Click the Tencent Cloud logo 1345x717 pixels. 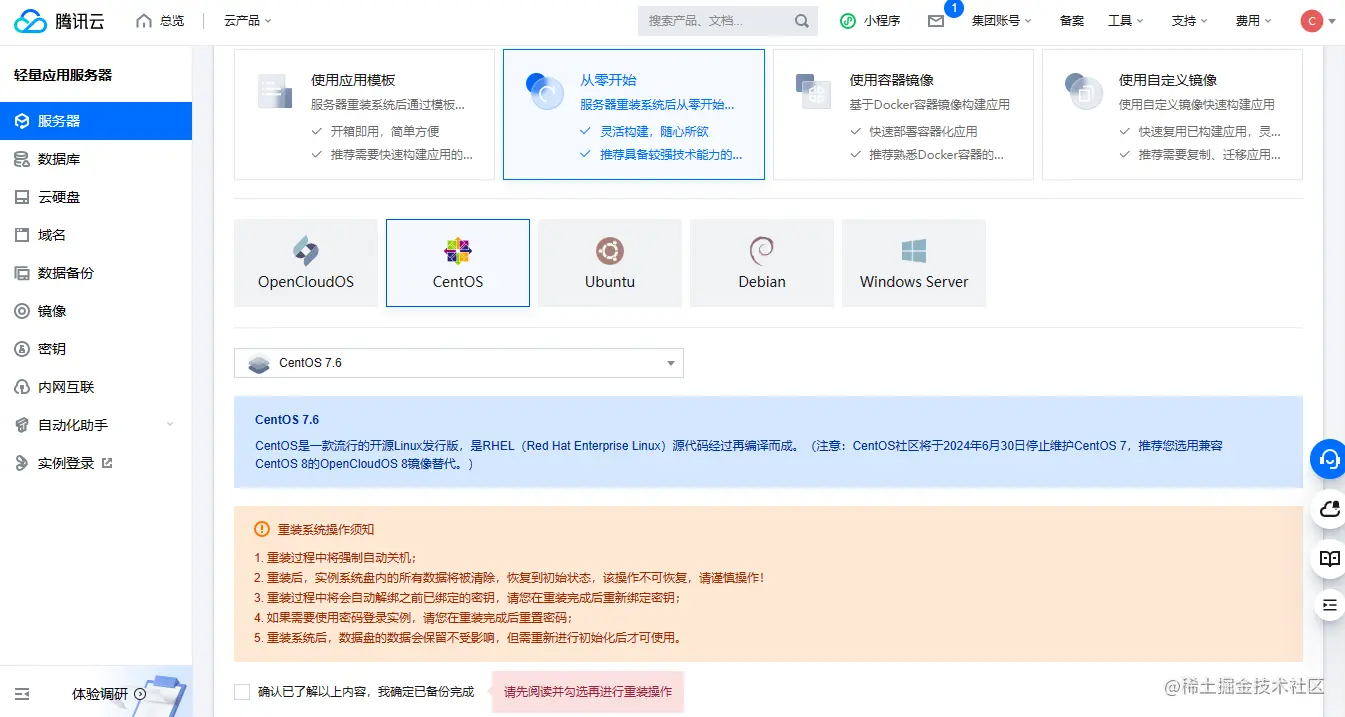coord(59,20)
